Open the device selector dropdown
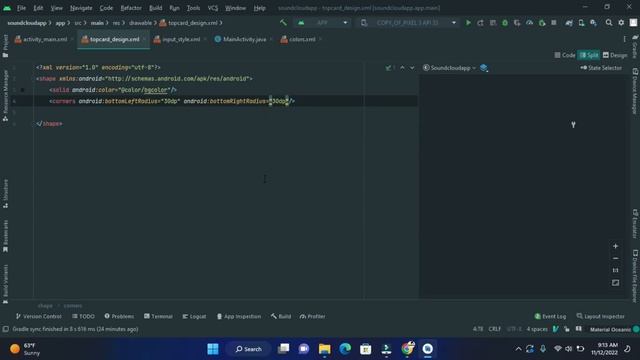This screenshot has height=360, width=640. (408, 23)
